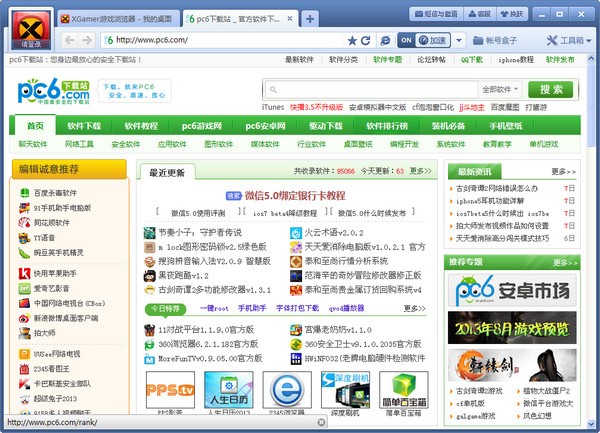Viewport: 600px width, 433px height.
Task: Click YY语音 icon in sidebar
Action: [x=24, y=238]
